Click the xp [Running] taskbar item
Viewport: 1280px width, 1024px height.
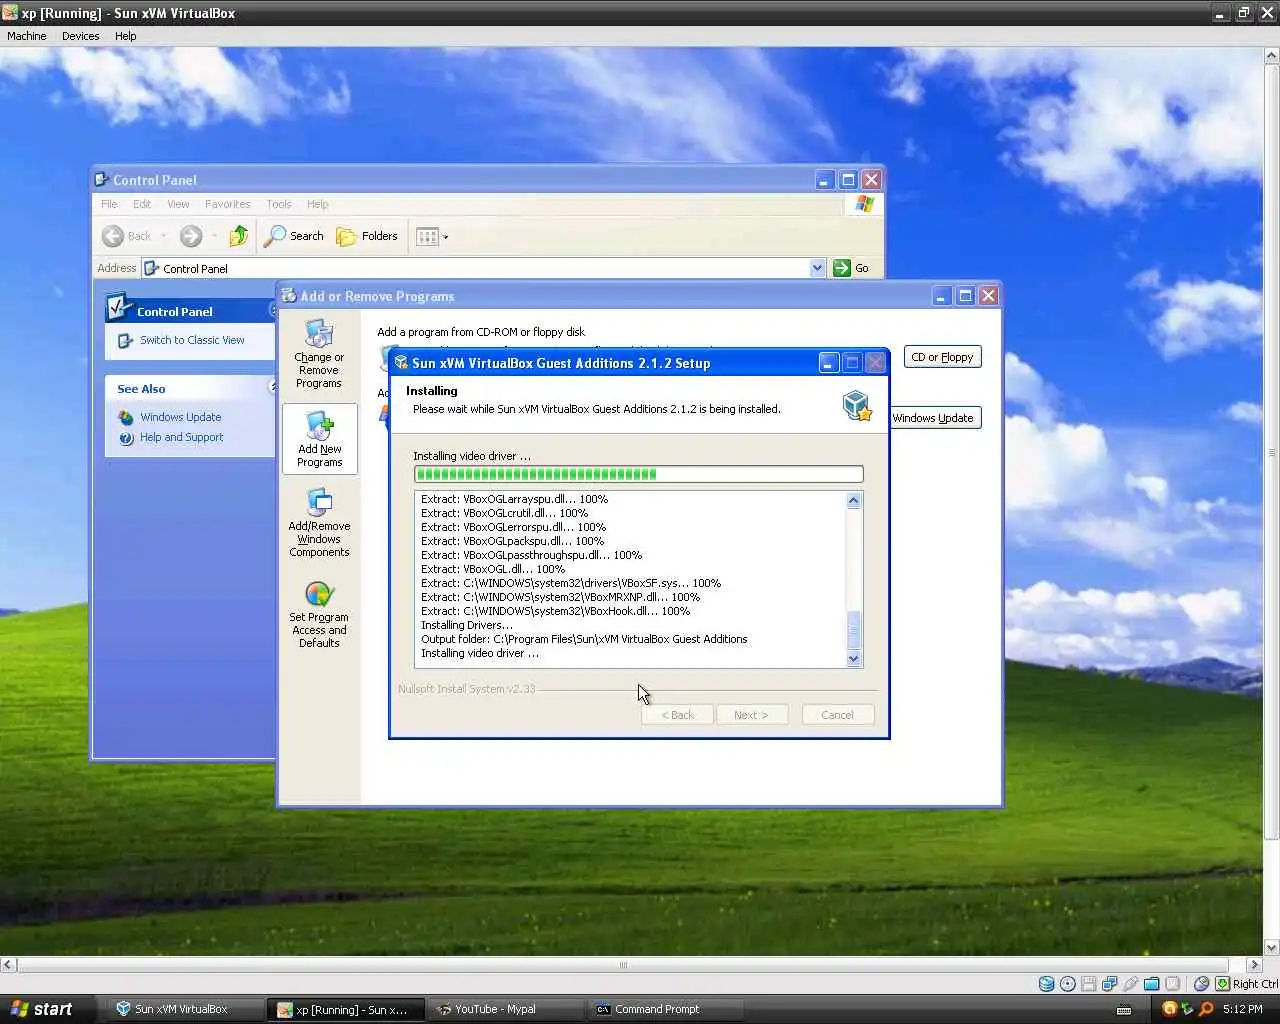(x=346, y=1009)
